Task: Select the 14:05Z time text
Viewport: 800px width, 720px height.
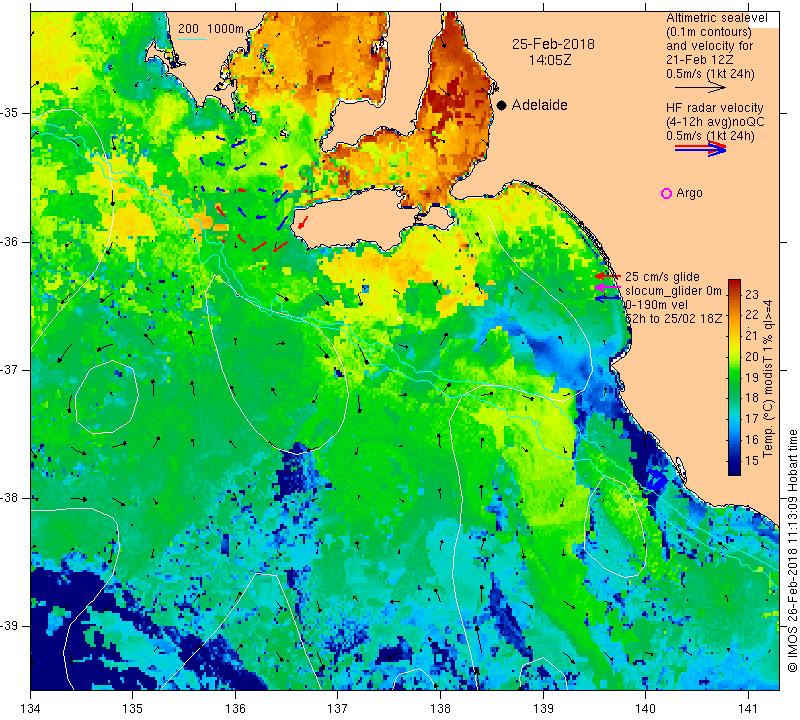Action: pyautogui.click(x=549, y=60)
